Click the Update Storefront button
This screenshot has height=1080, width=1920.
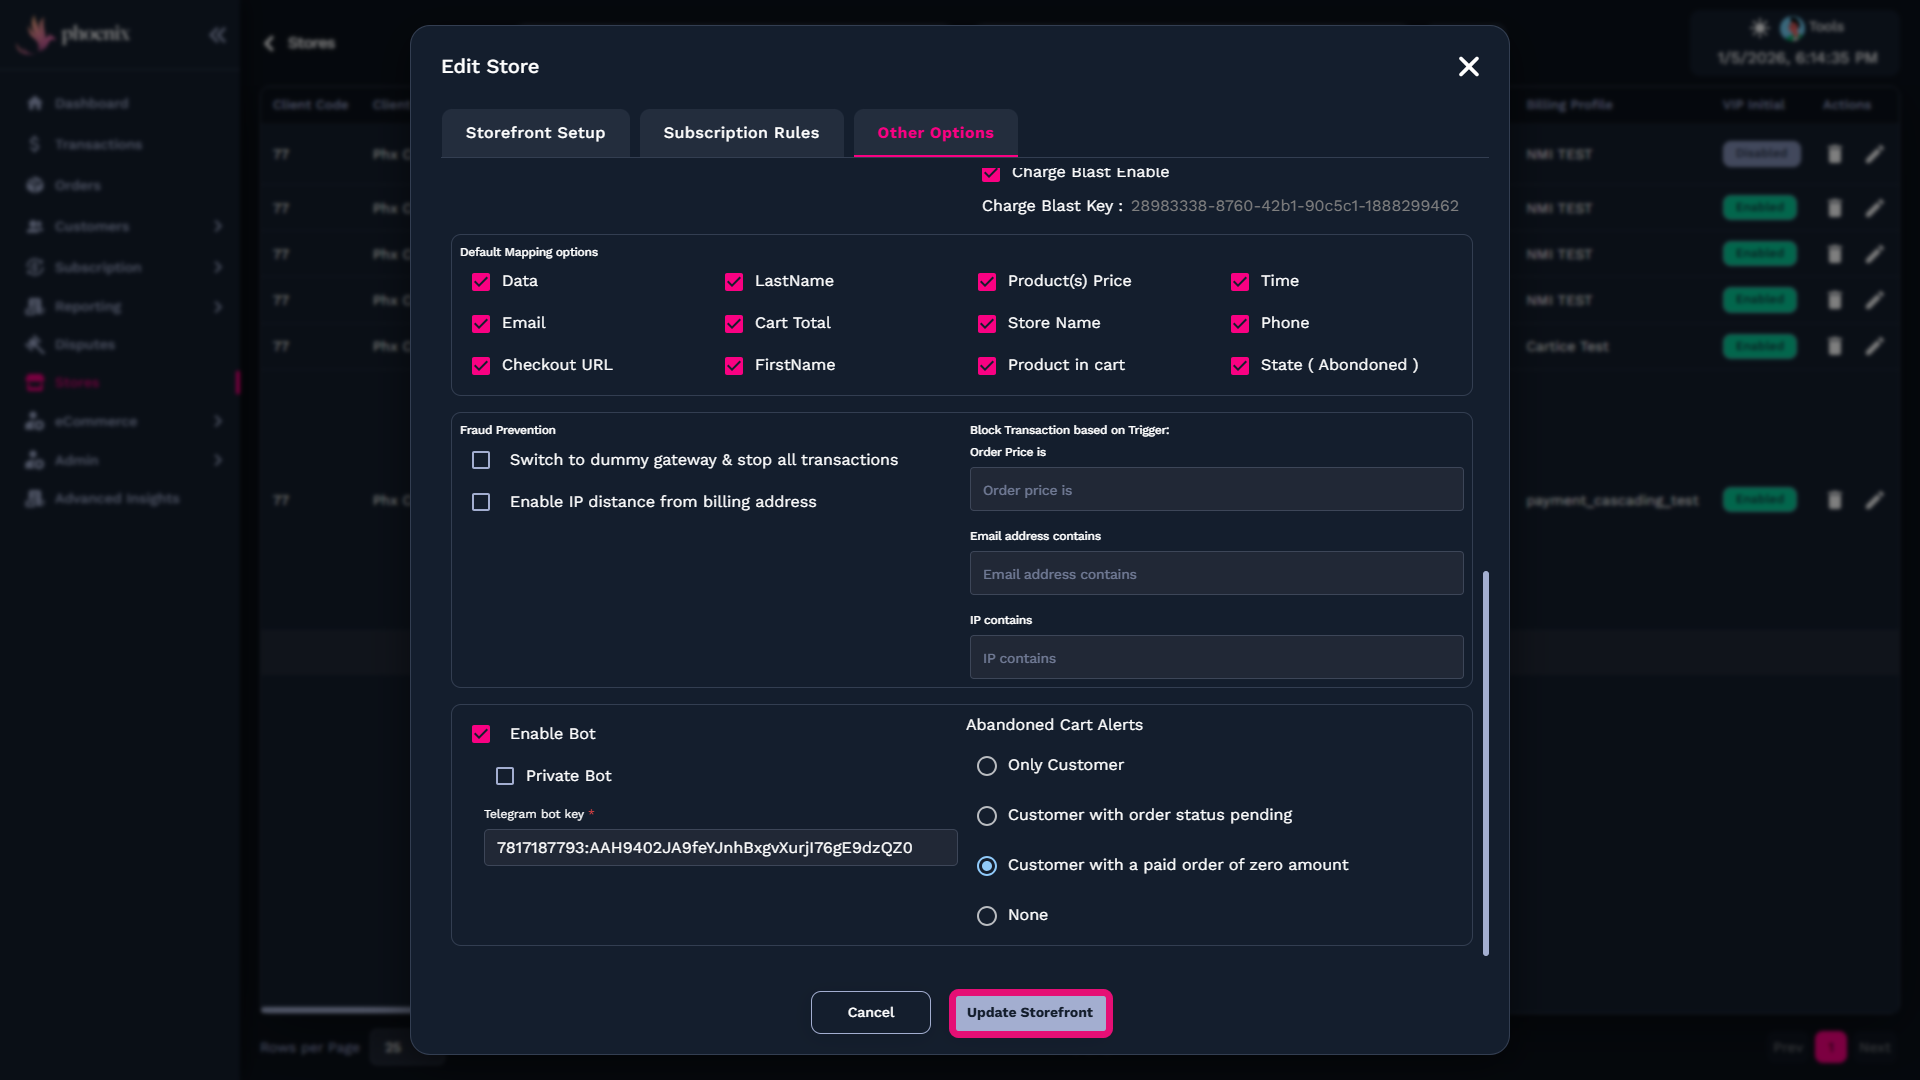[1030, 1013]
